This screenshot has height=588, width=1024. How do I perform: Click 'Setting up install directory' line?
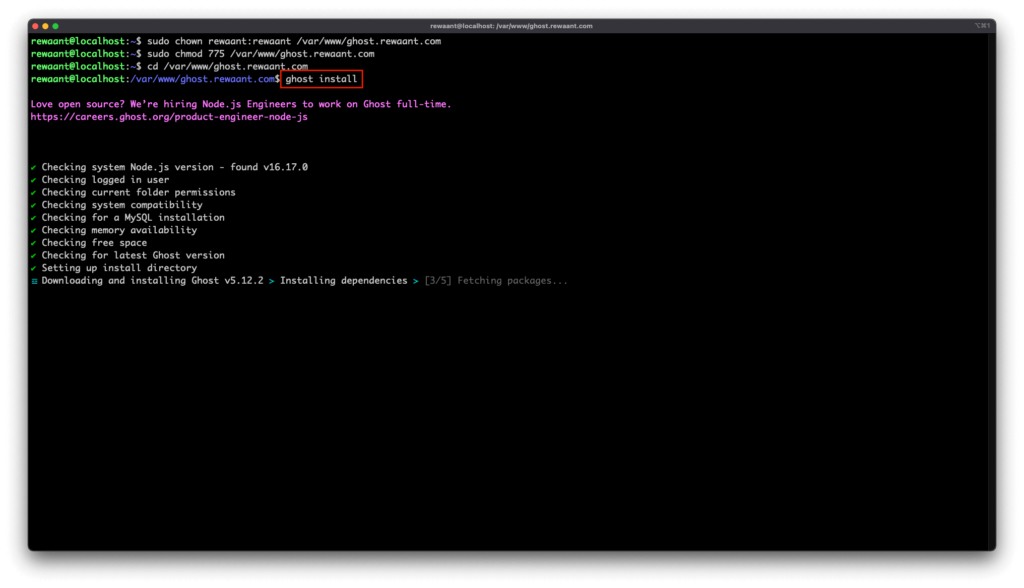[120, 268]
